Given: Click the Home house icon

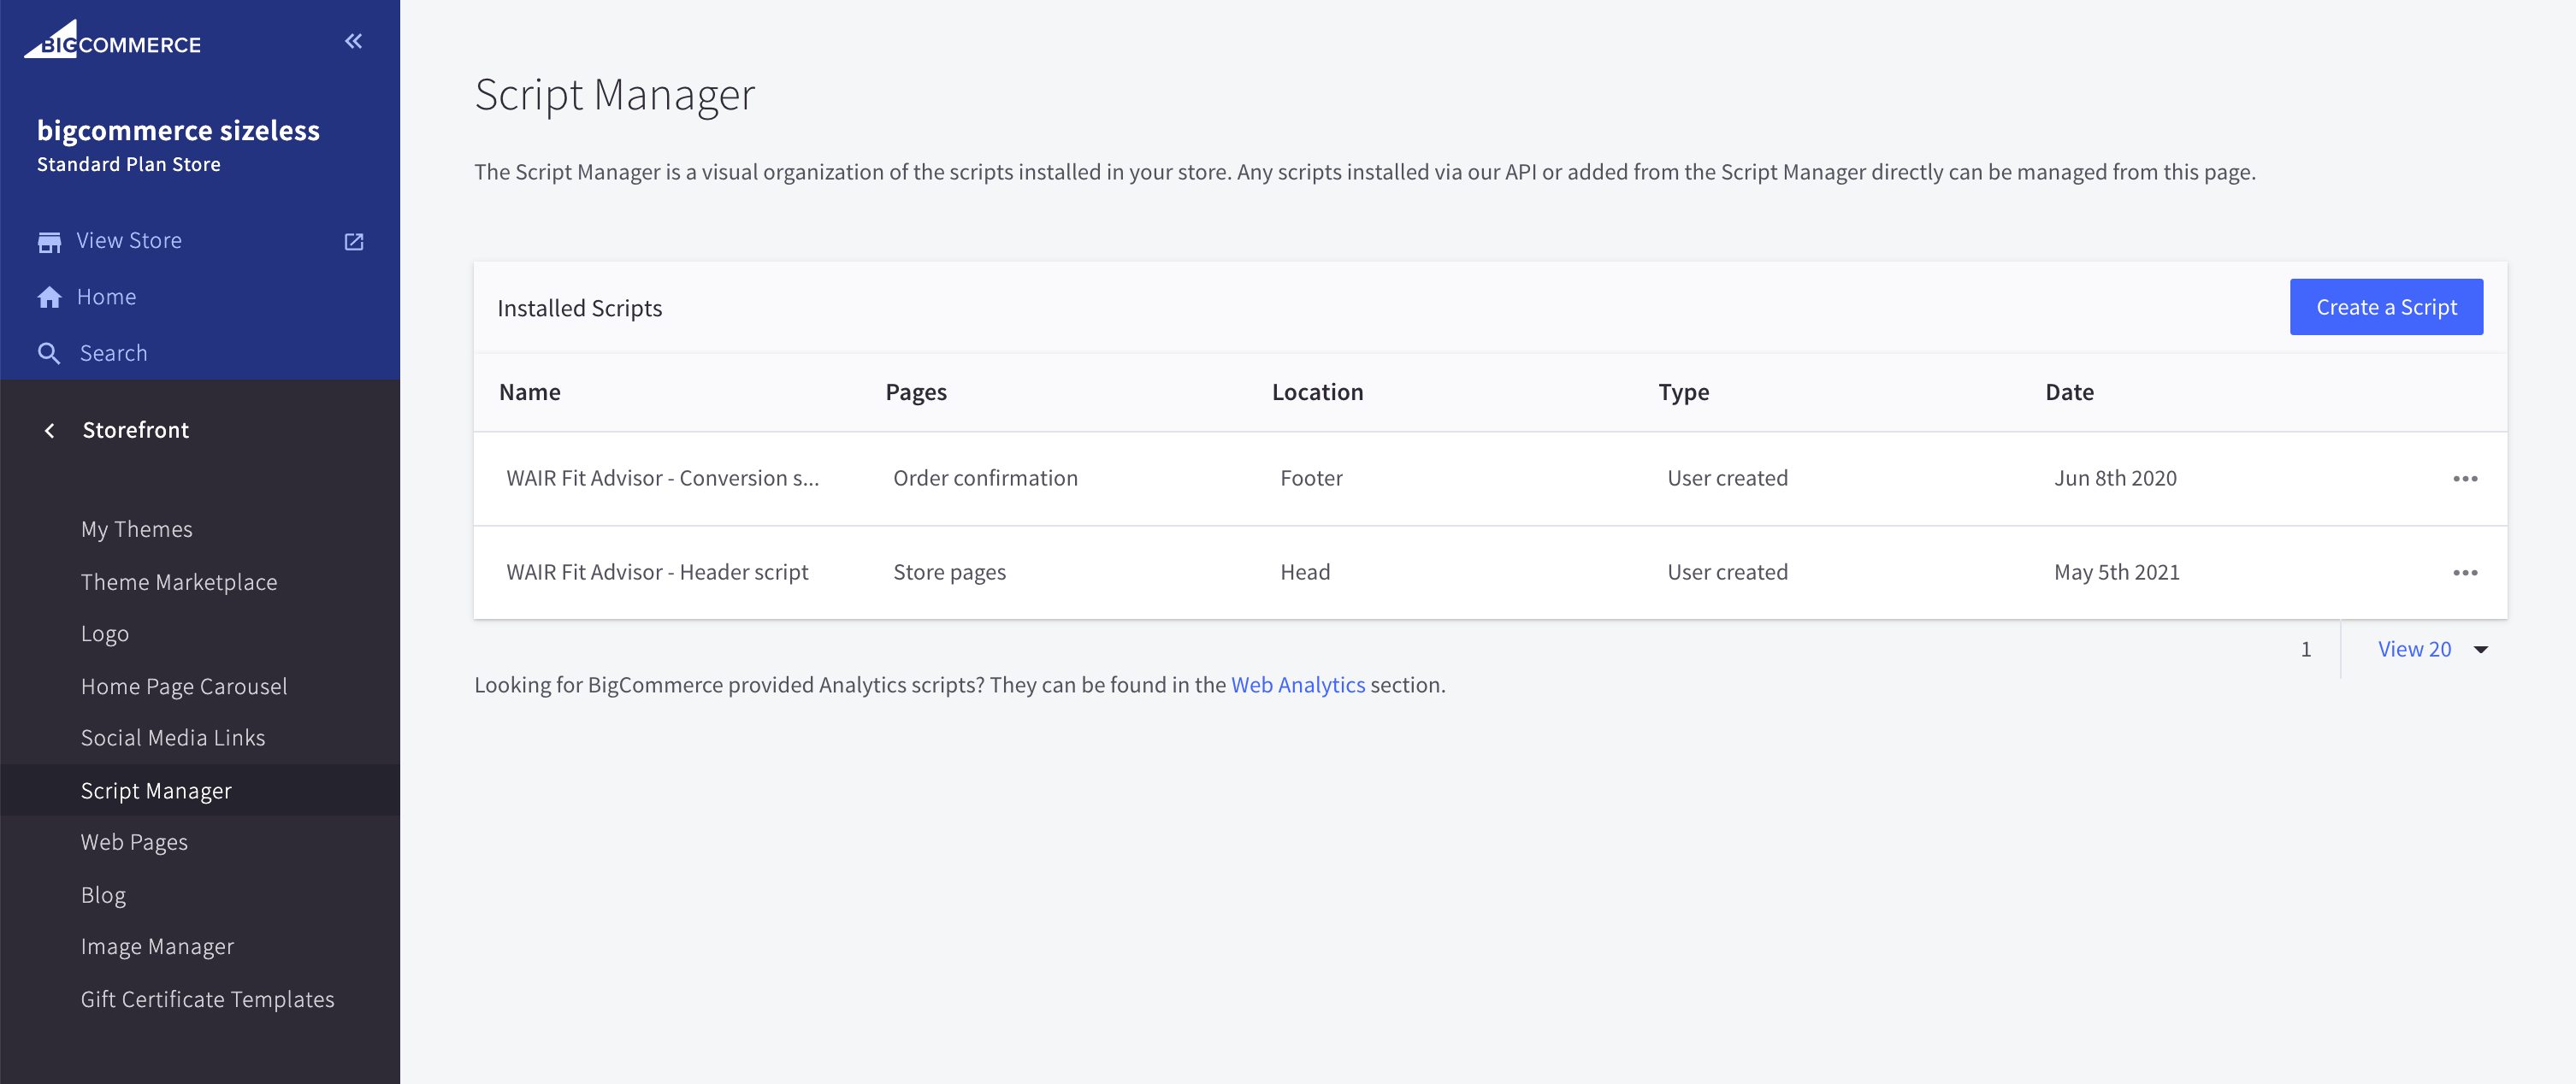Looking at the screenshot, I should pyautogui.click(x=49, y=297).
